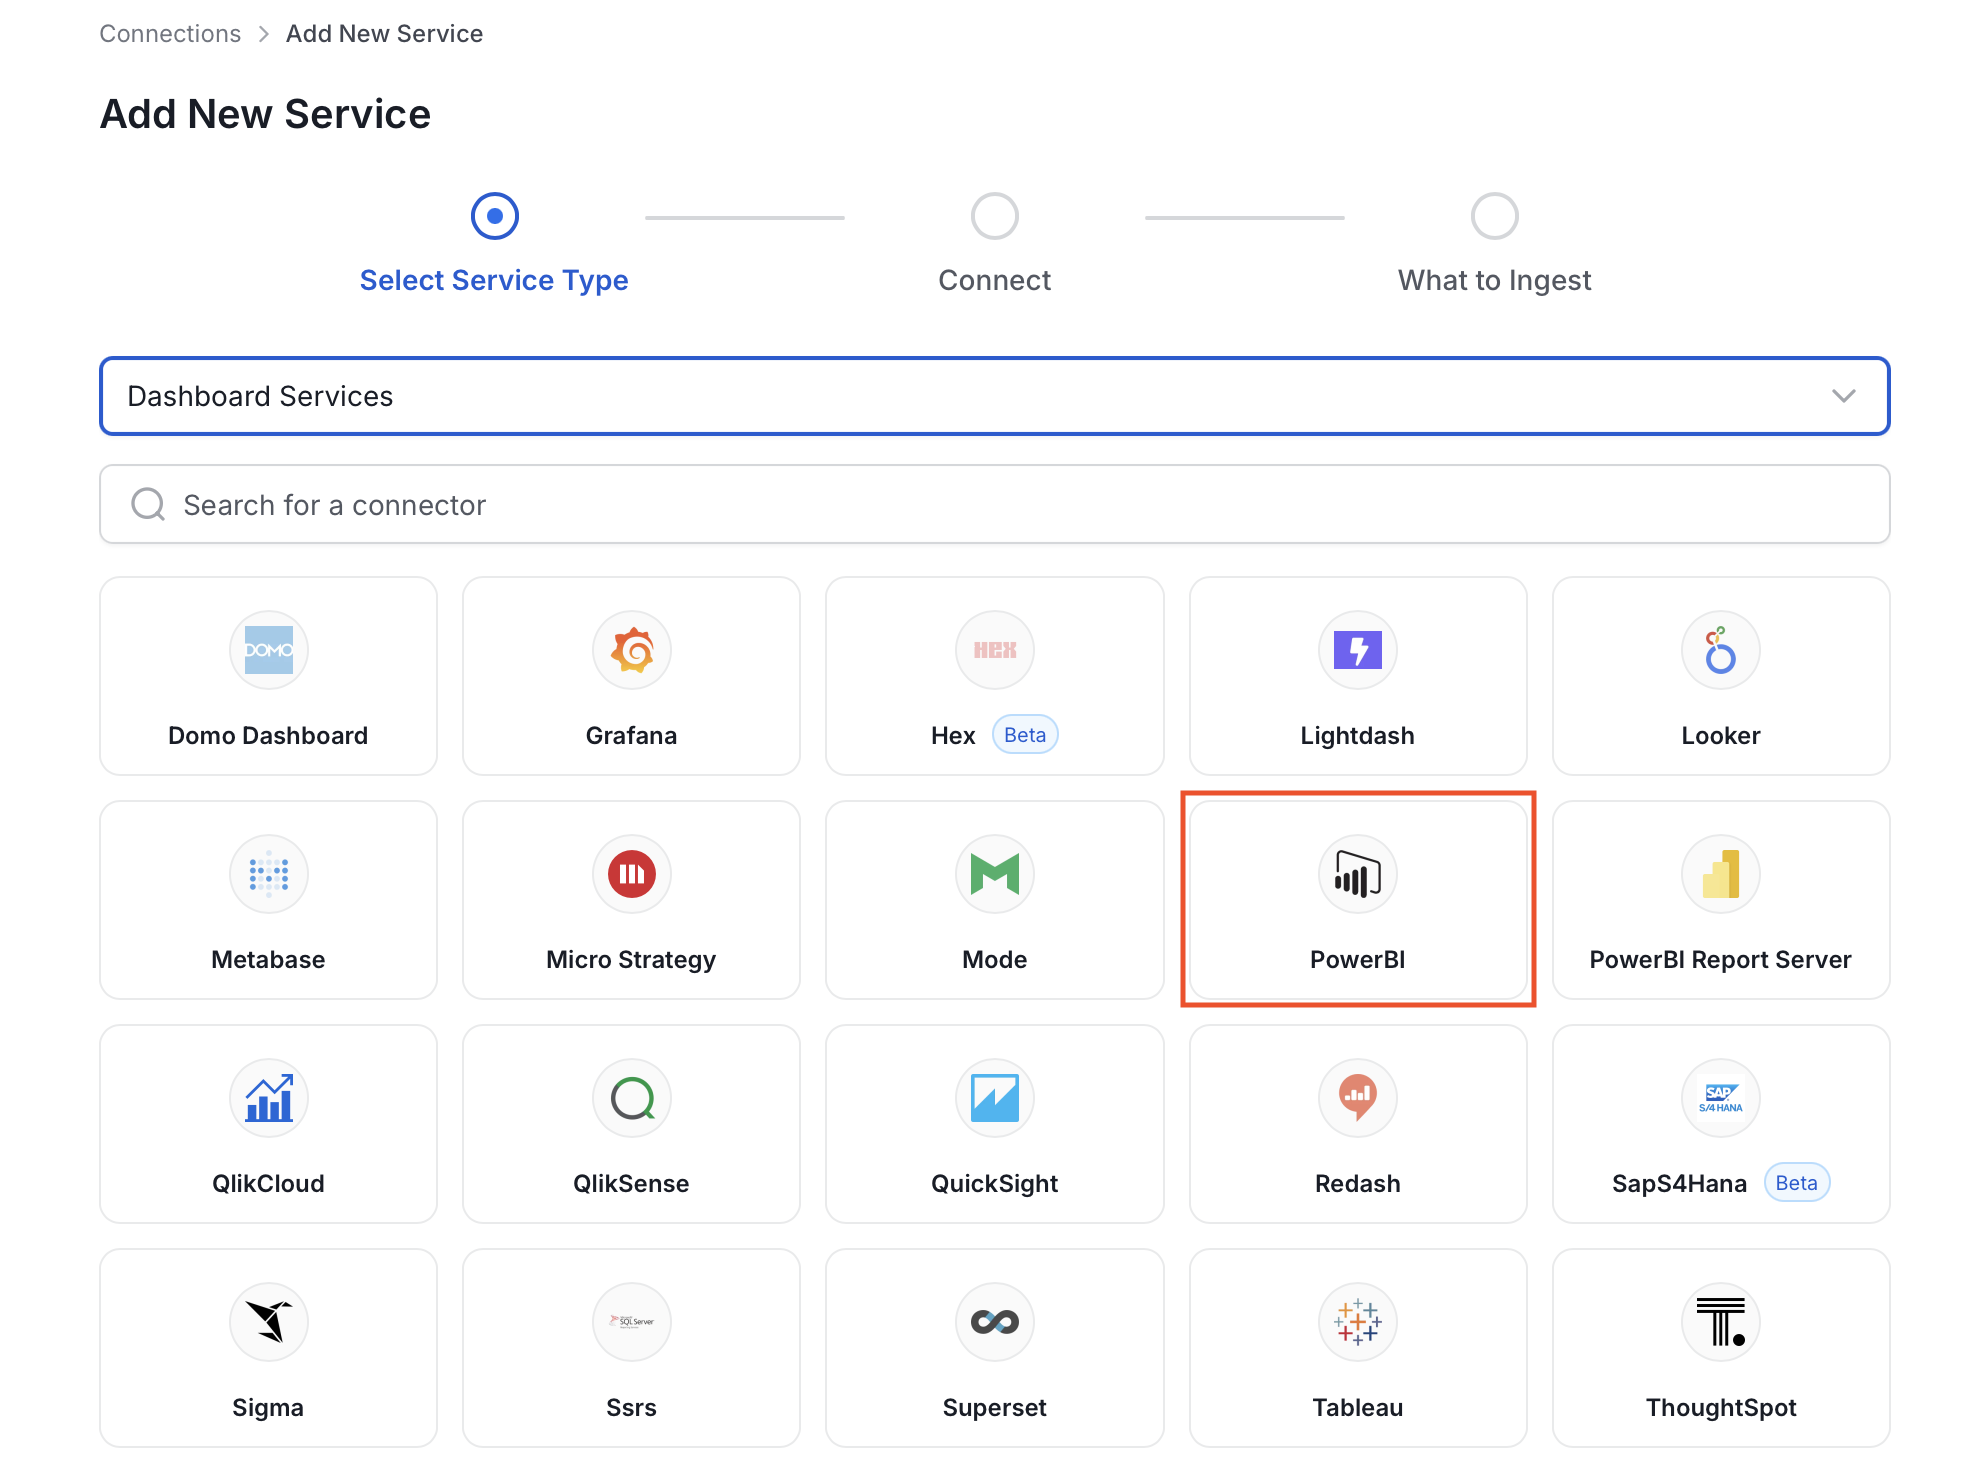Image resolution: width=1972 pixels, height=1470 pixels.
Task: Click the Superset card label
Action: click(994, 1407)
